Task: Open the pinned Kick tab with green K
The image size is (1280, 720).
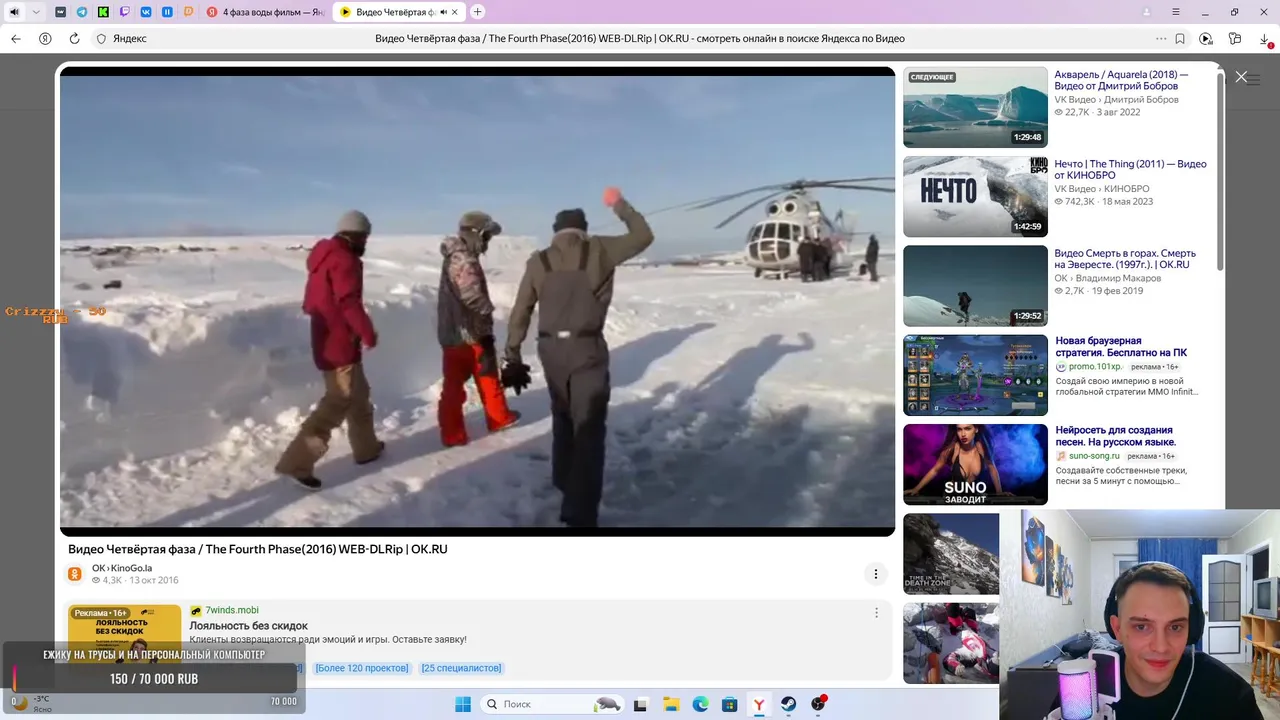Action: pyautogui.click(x=103, y=12)
